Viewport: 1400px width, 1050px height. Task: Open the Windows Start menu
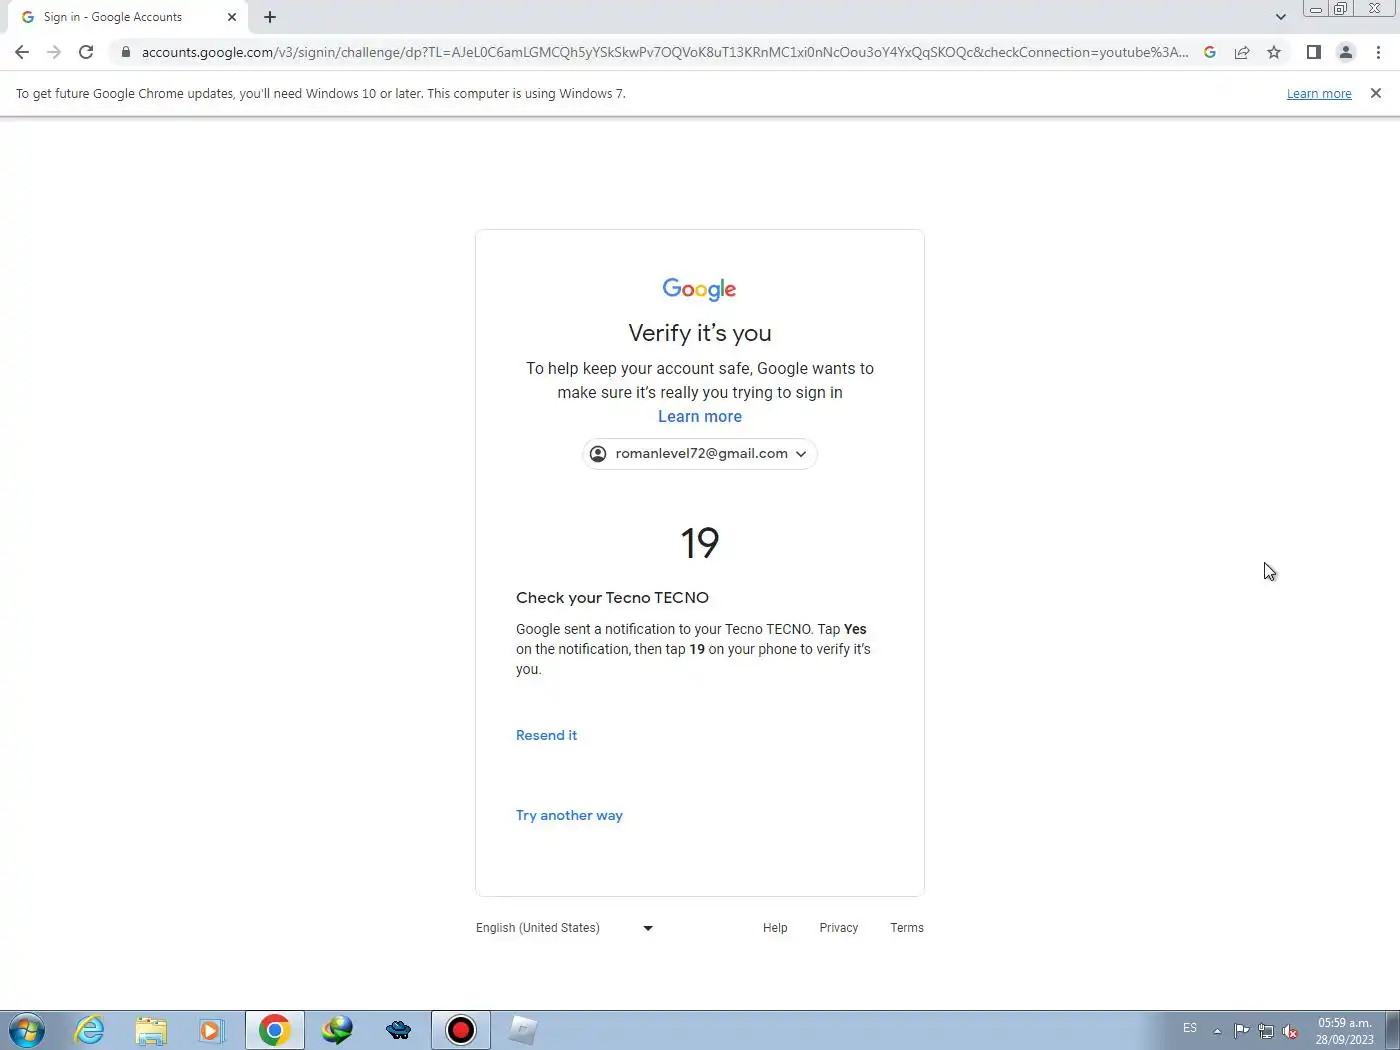(x=27, y=1030)
